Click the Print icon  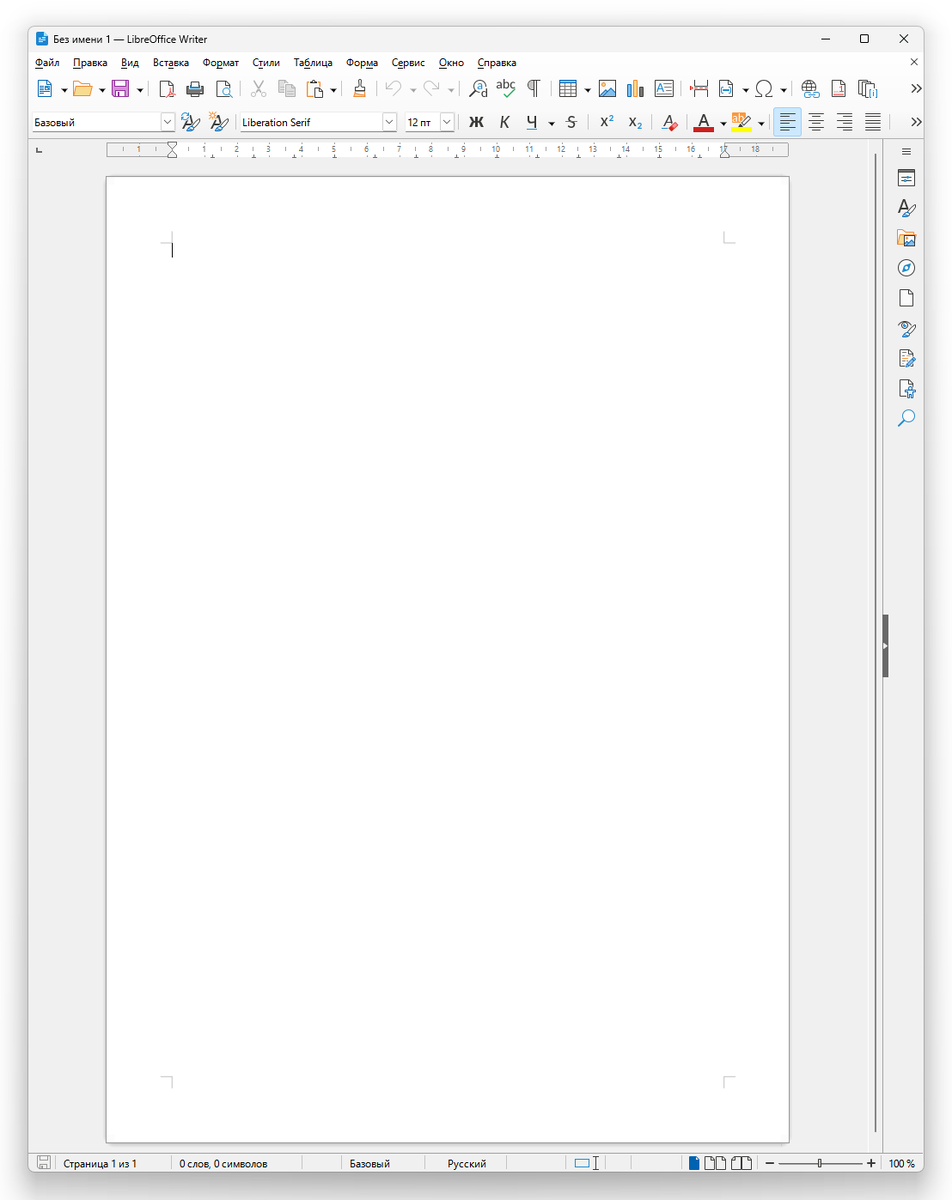point(196,89)
